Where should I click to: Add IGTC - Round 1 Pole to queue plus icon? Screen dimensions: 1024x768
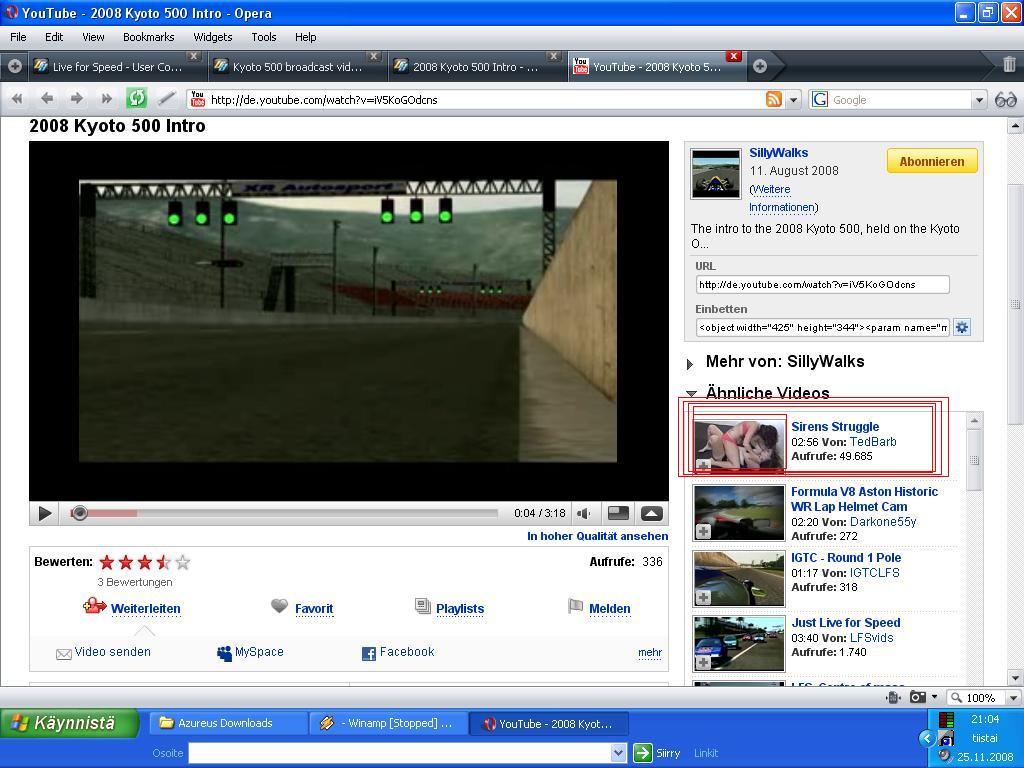click(x=703, y=597)
